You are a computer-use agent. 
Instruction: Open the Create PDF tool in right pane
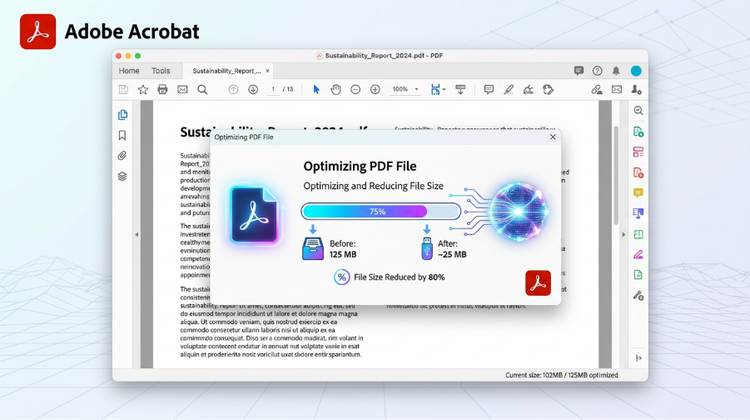638,132
